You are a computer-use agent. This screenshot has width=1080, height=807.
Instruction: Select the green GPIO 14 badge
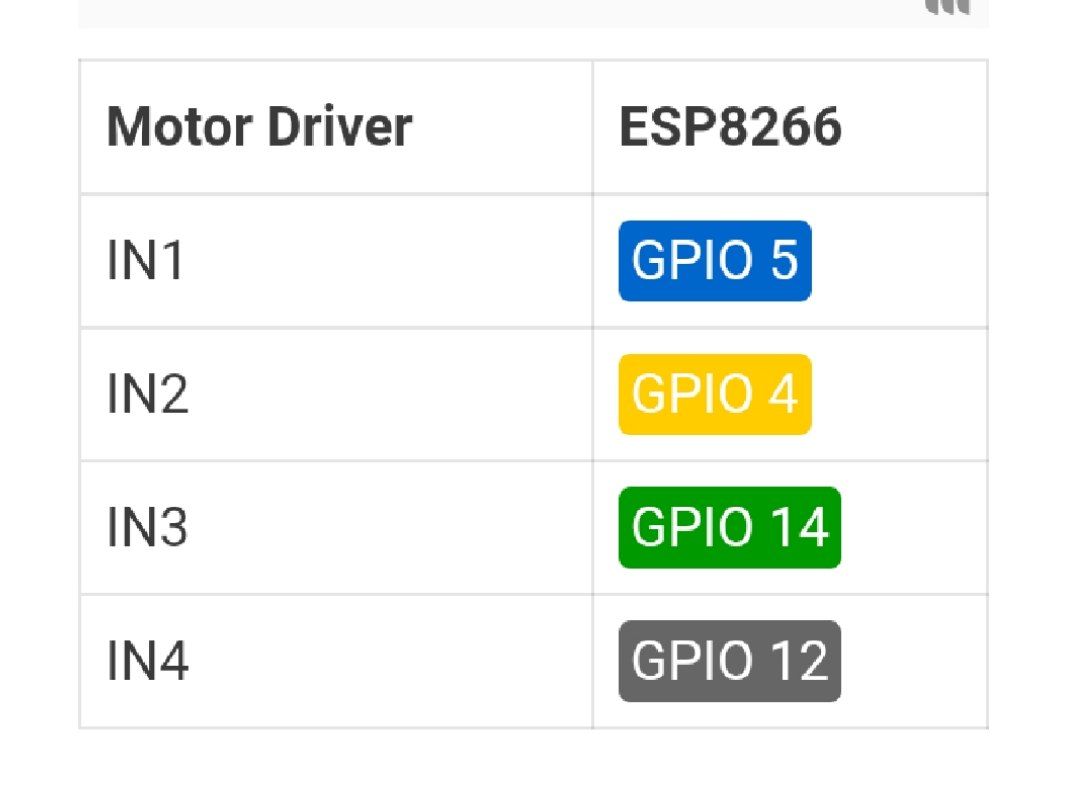(x=729, y=527)
